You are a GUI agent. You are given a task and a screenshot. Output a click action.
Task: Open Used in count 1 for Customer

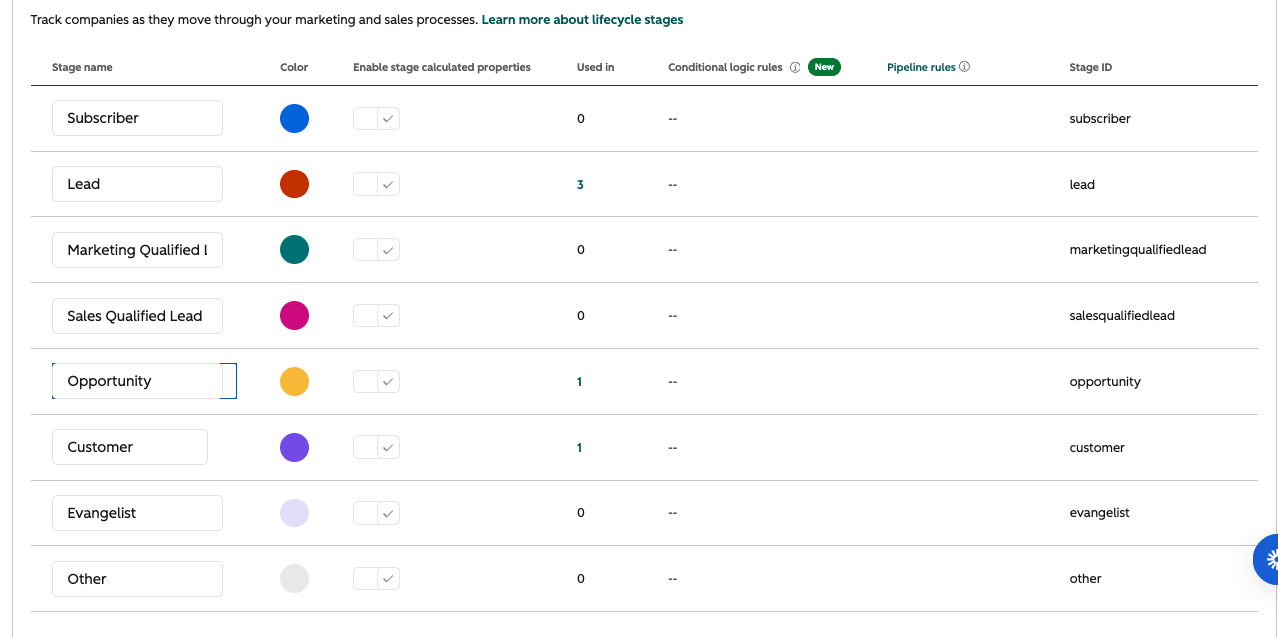click(x=580, y=448)
